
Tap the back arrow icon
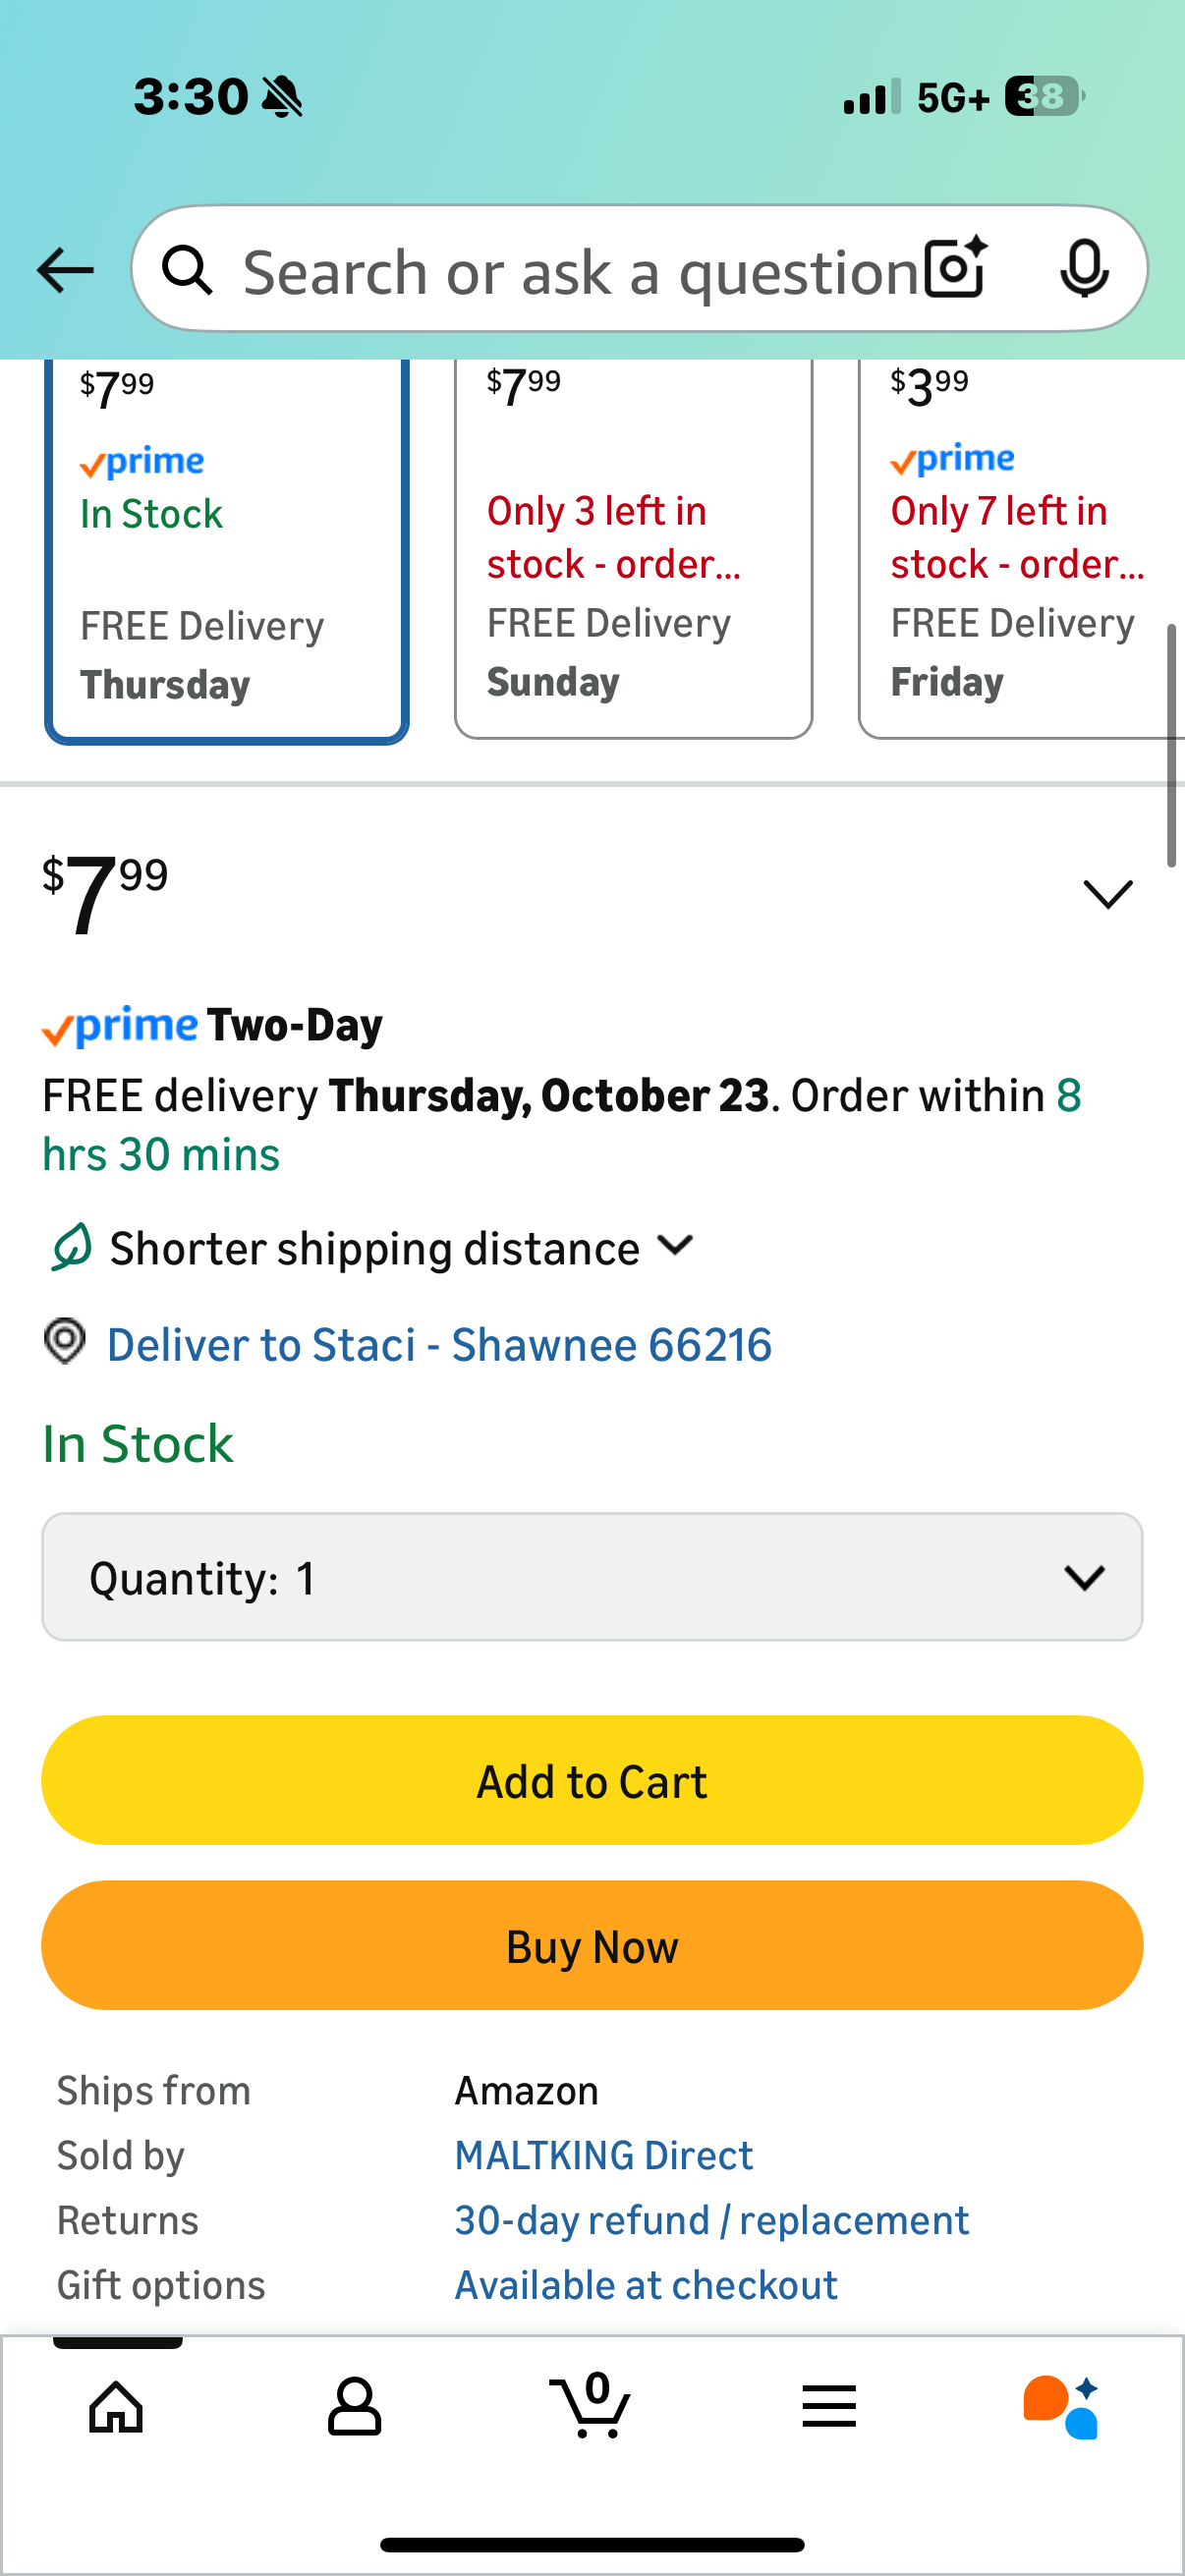click(x=65, y=270)
